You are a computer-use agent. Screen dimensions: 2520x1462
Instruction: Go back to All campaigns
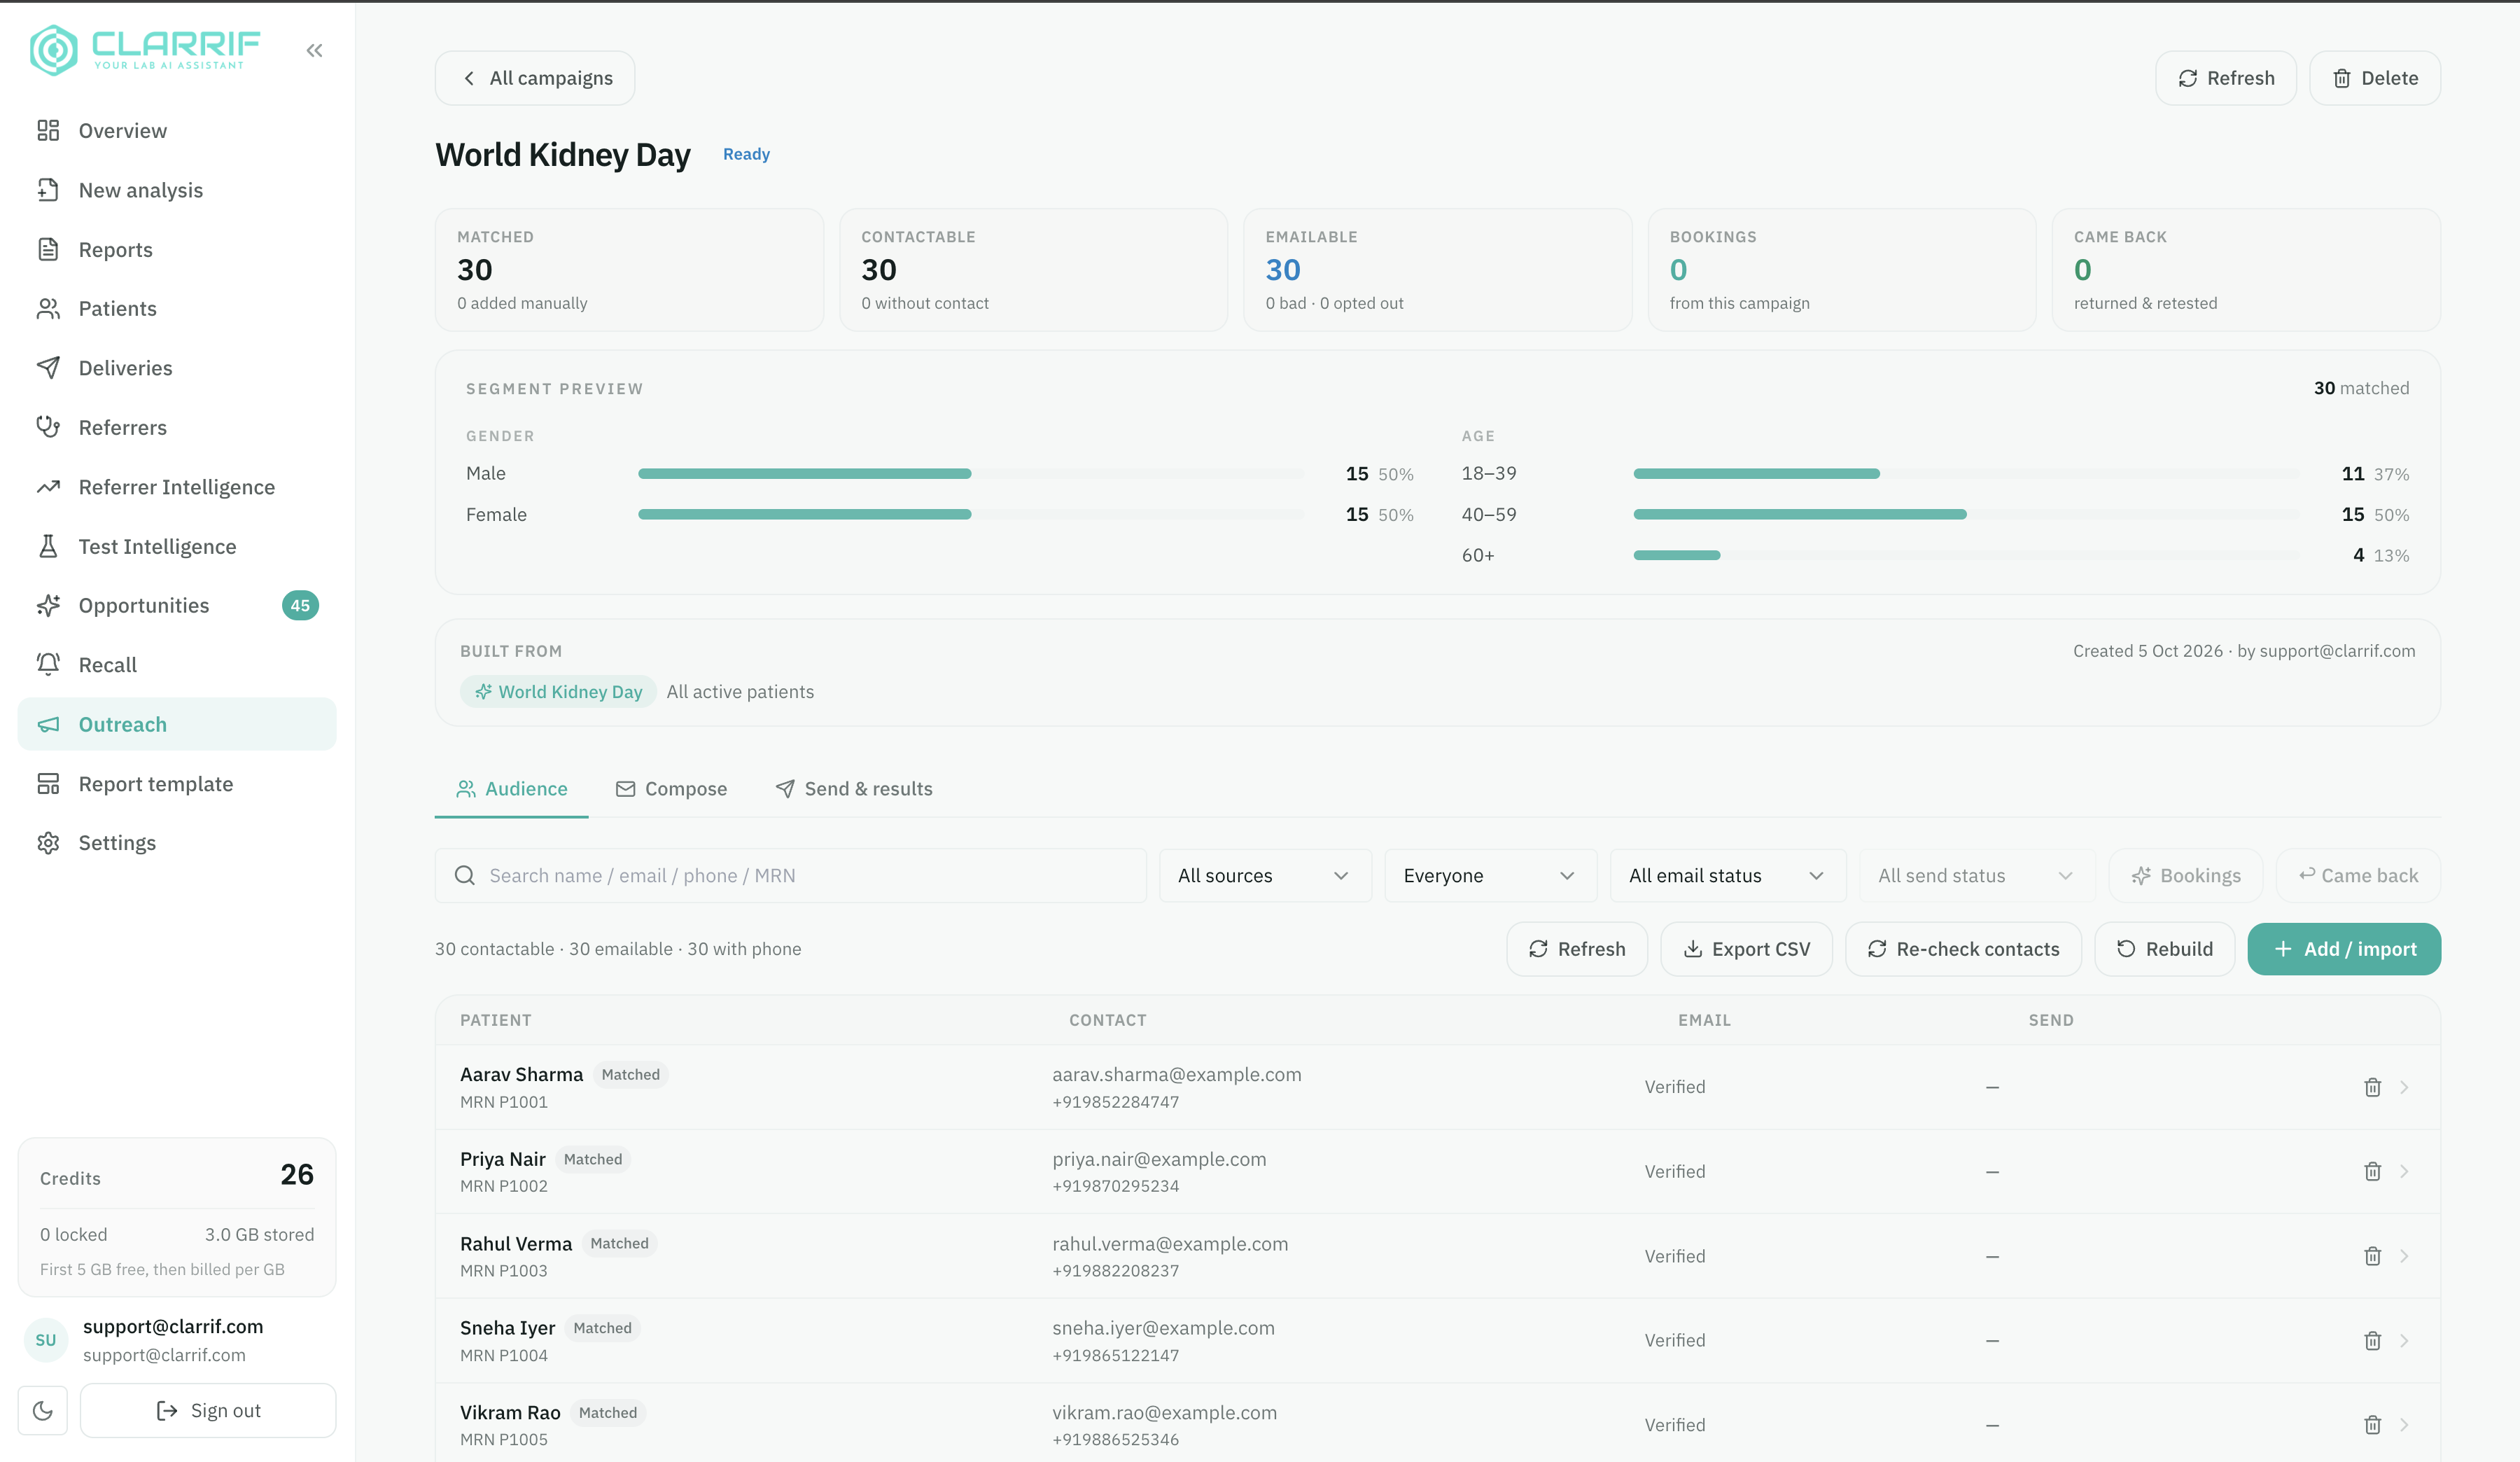pyautogui.click(x=535, y=78)
